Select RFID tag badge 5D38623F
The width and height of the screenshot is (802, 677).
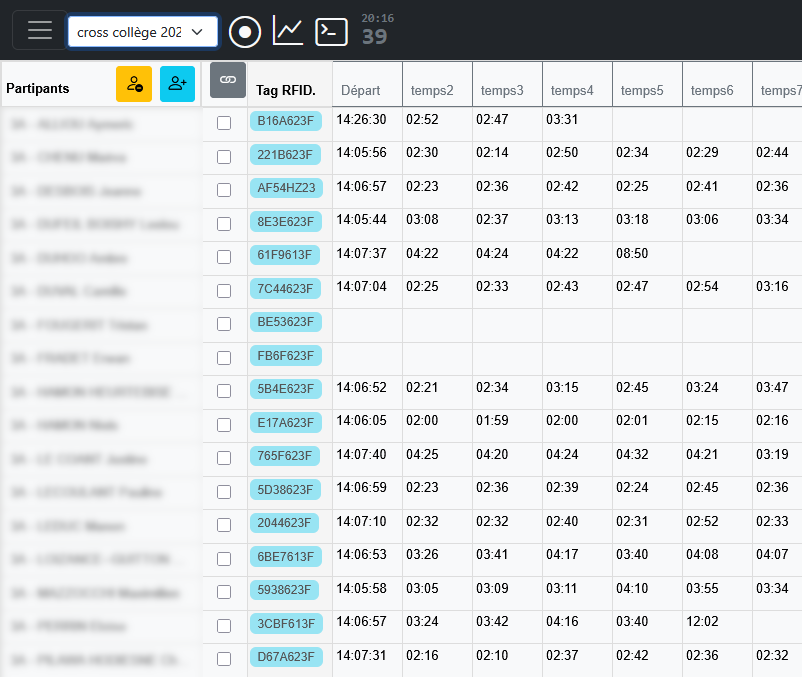point(285,489)
